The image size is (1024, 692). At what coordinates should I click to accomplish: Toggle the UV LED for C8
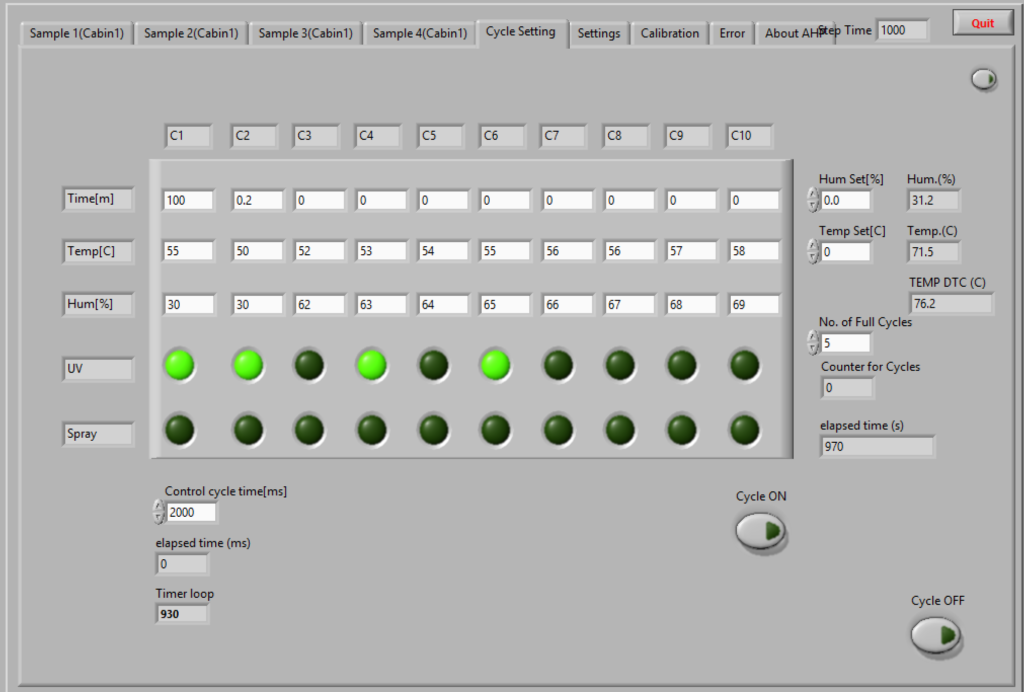[620, 365]
